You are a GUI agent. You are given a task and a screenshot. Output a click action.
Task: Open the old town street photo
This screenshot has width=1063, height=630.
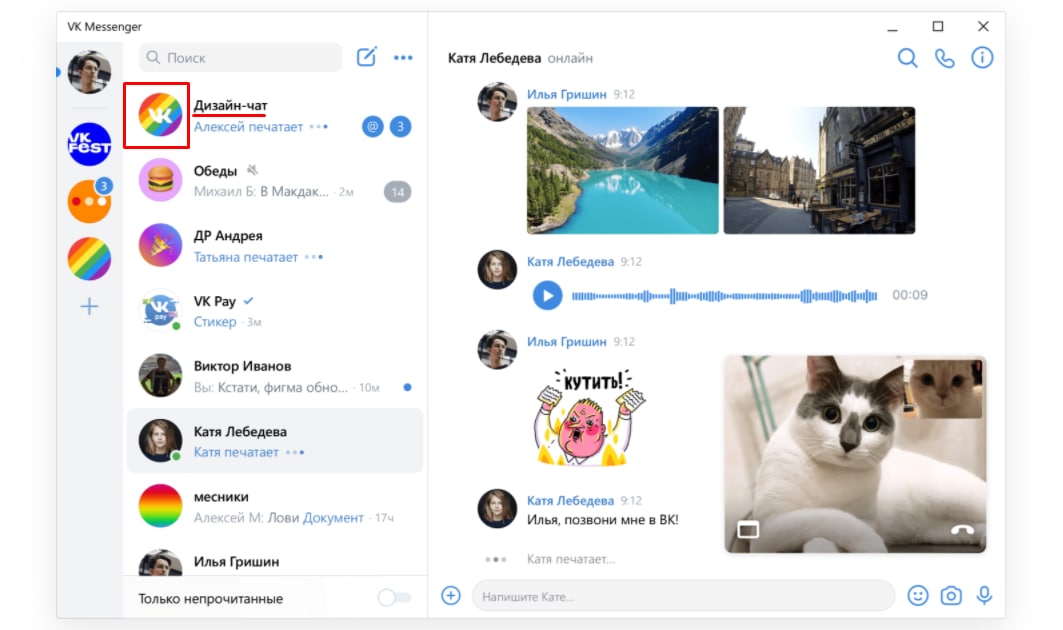[x=819, y=170]
